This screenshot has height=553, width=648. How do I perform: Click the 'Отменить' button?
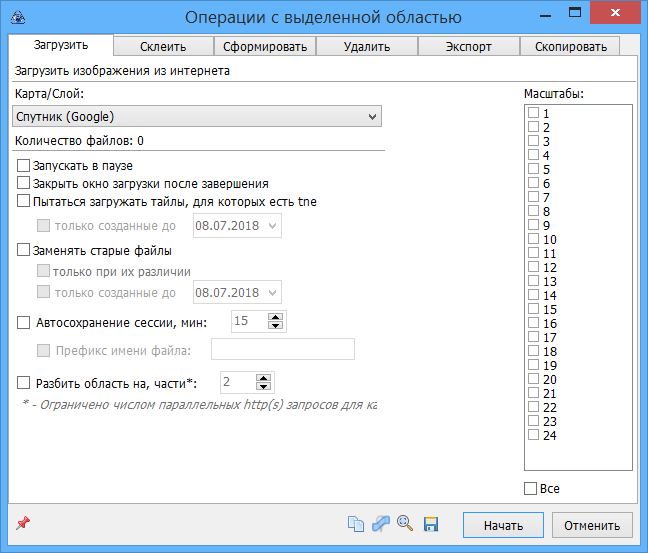pos(591,525)
